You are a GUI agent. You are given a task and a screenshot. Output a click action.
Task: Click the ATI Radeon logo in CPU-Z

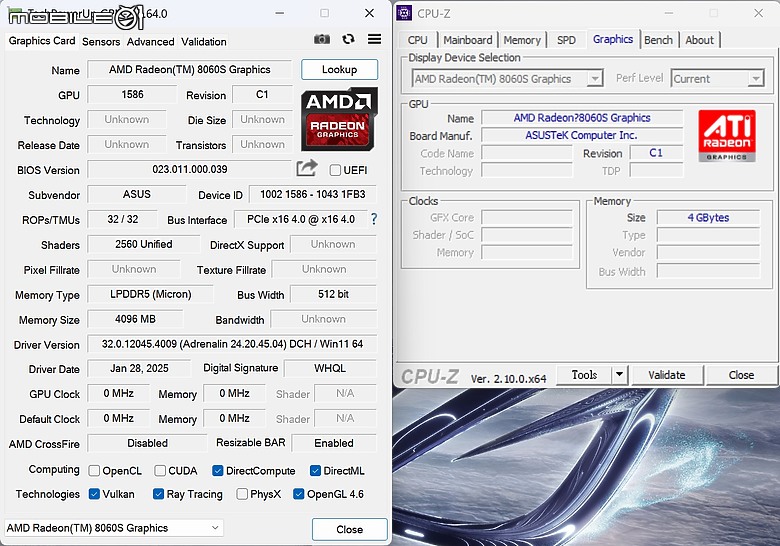[x=727, y=135]
